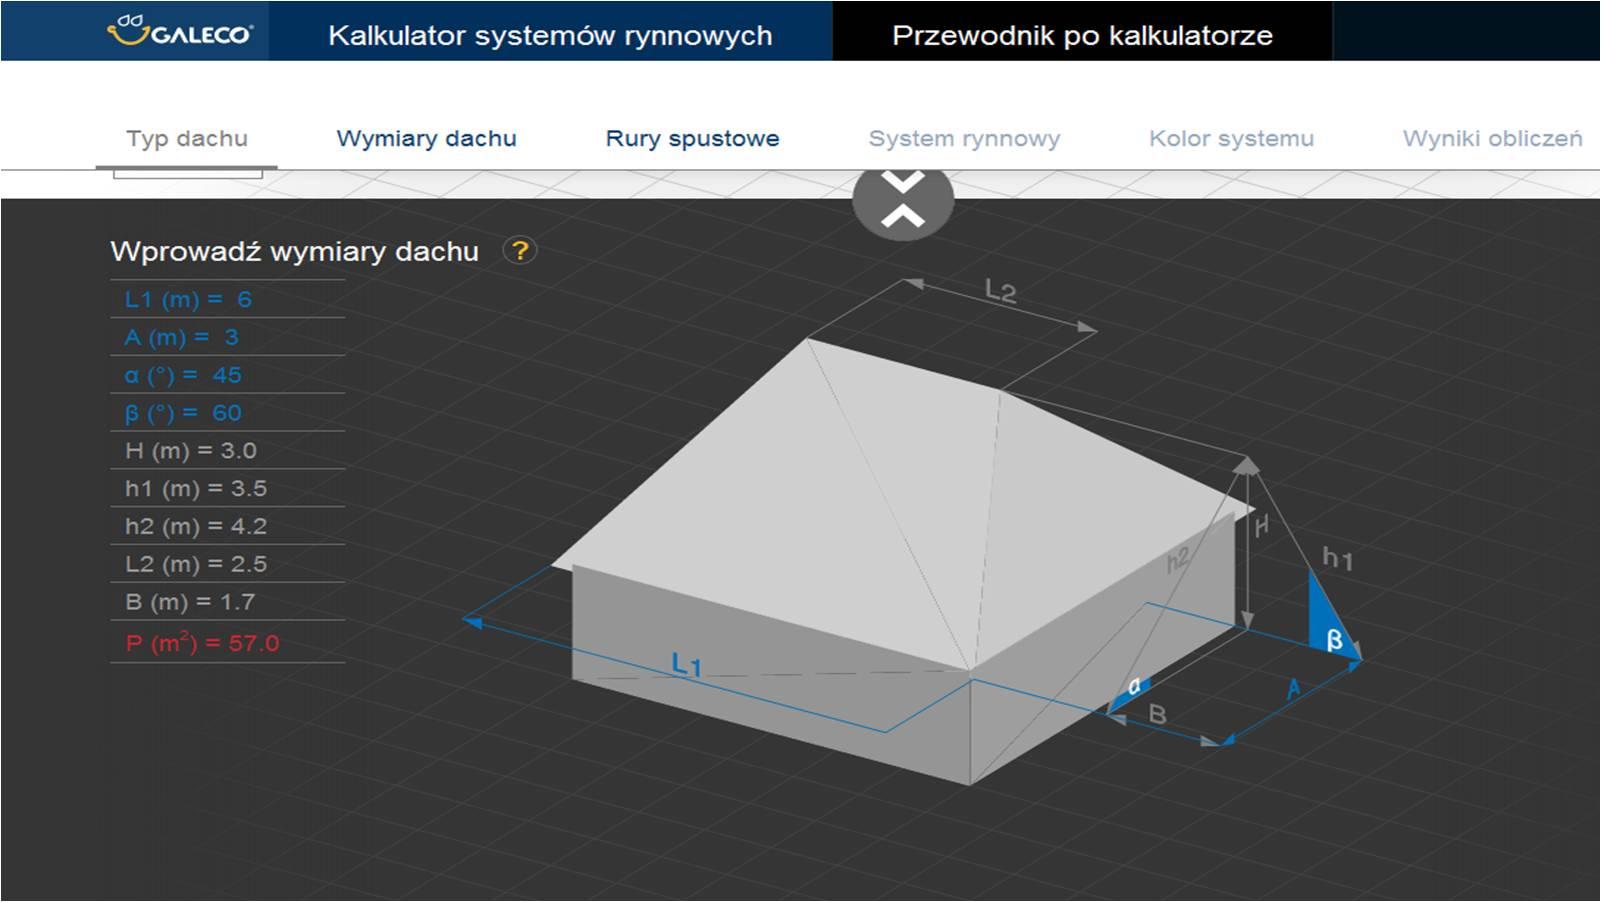Switch to Wymiary dachu tab
The width and height of the screenshot is (1601, 902).
click(x=426, y=139)
